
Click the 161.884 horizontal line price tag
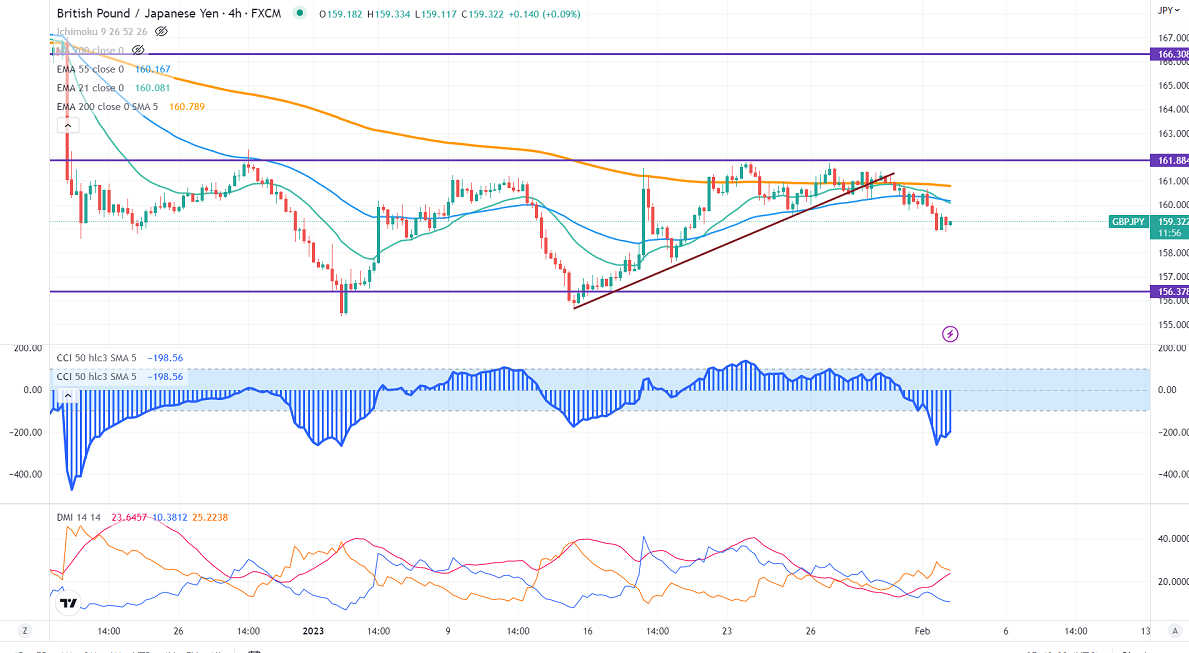(x=1171, y=160)
